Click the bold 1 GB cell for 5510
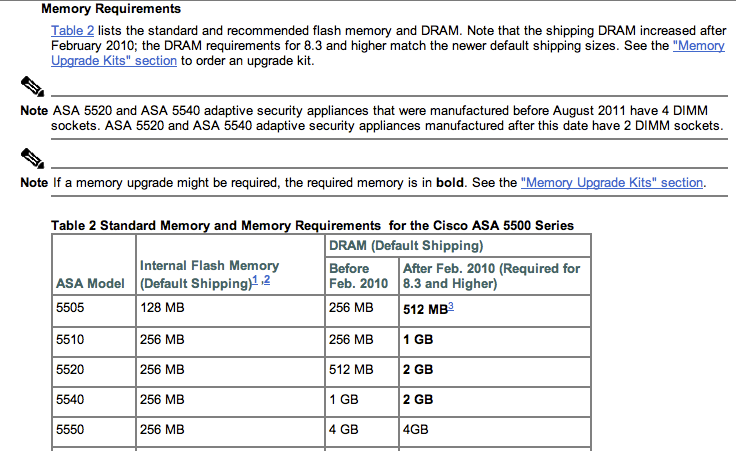 417,340
